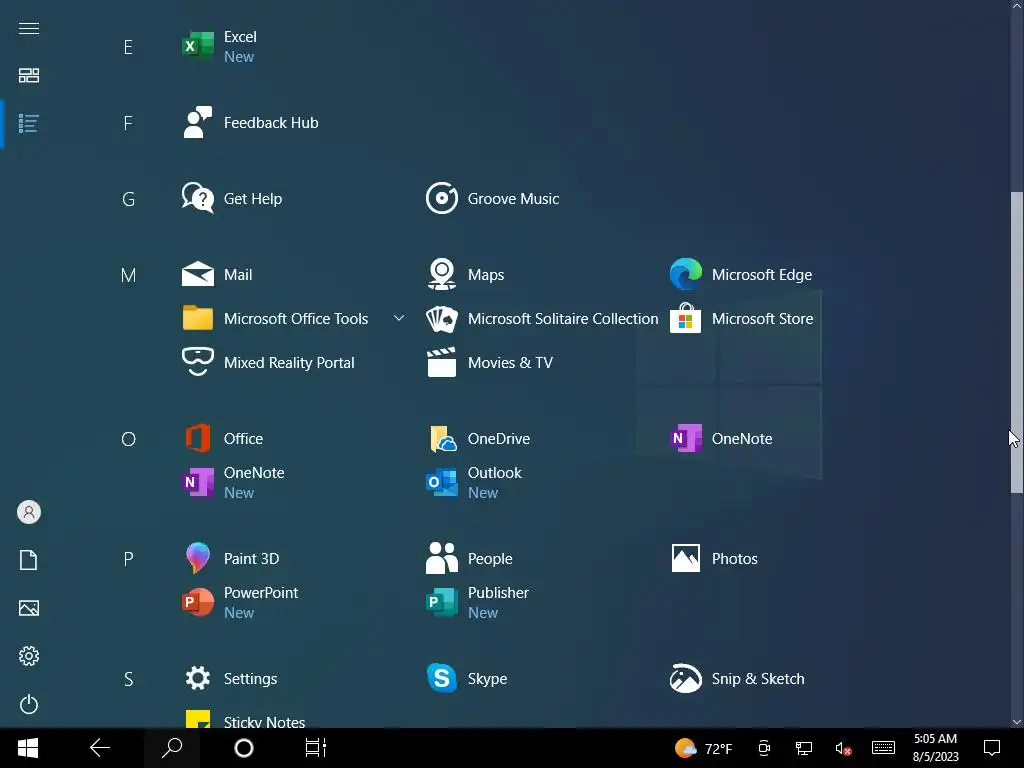
Task: Open the Documents shortcut in sidebar
Action: [29, 560]
